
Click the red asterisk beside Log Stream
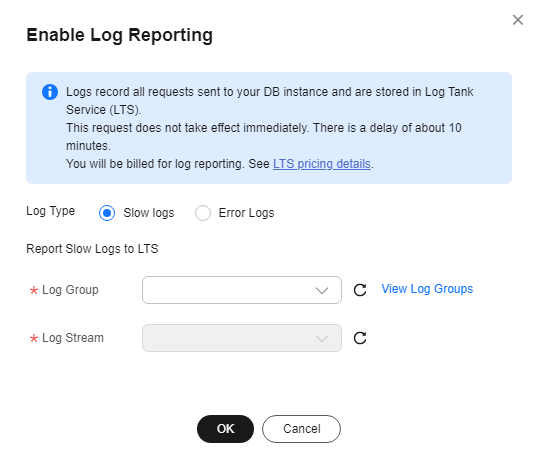[x=34, y=338]
